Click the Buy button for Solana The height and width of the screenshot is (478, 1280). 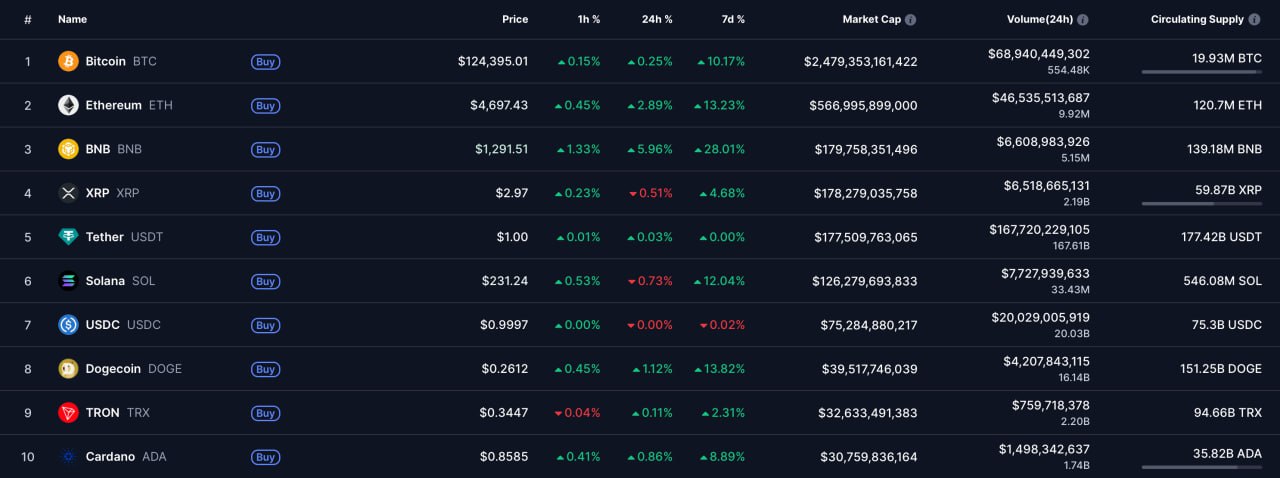pyautogui.click(x=265, y=281)
